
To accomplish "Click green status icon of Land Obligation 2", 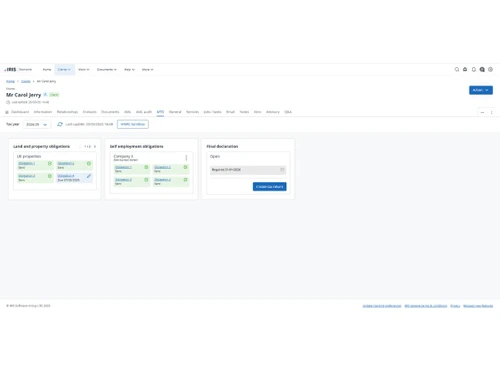I will [89, 163].
